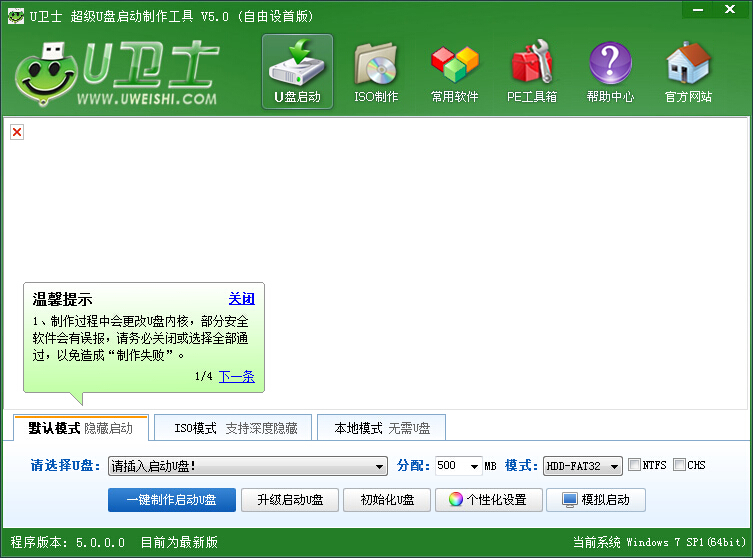Image resolution: width=753 pixels, height=558 pixels.
Task: Open 常用软件 colored cubes icon
Action: 454,72
